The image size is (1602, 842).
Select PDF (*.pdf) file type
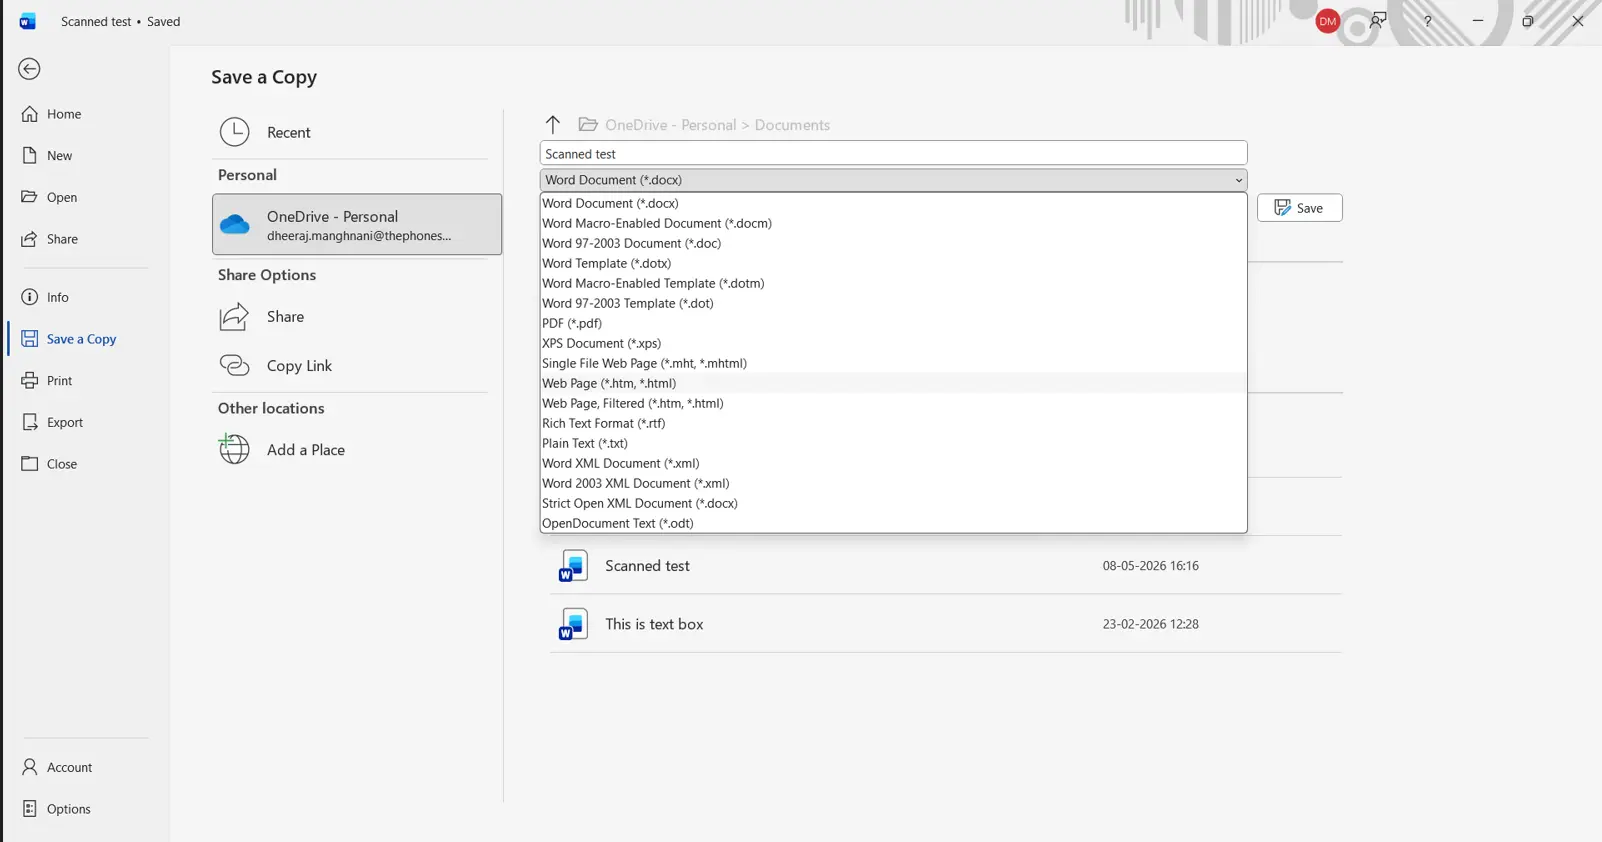(x=893, y=323)
